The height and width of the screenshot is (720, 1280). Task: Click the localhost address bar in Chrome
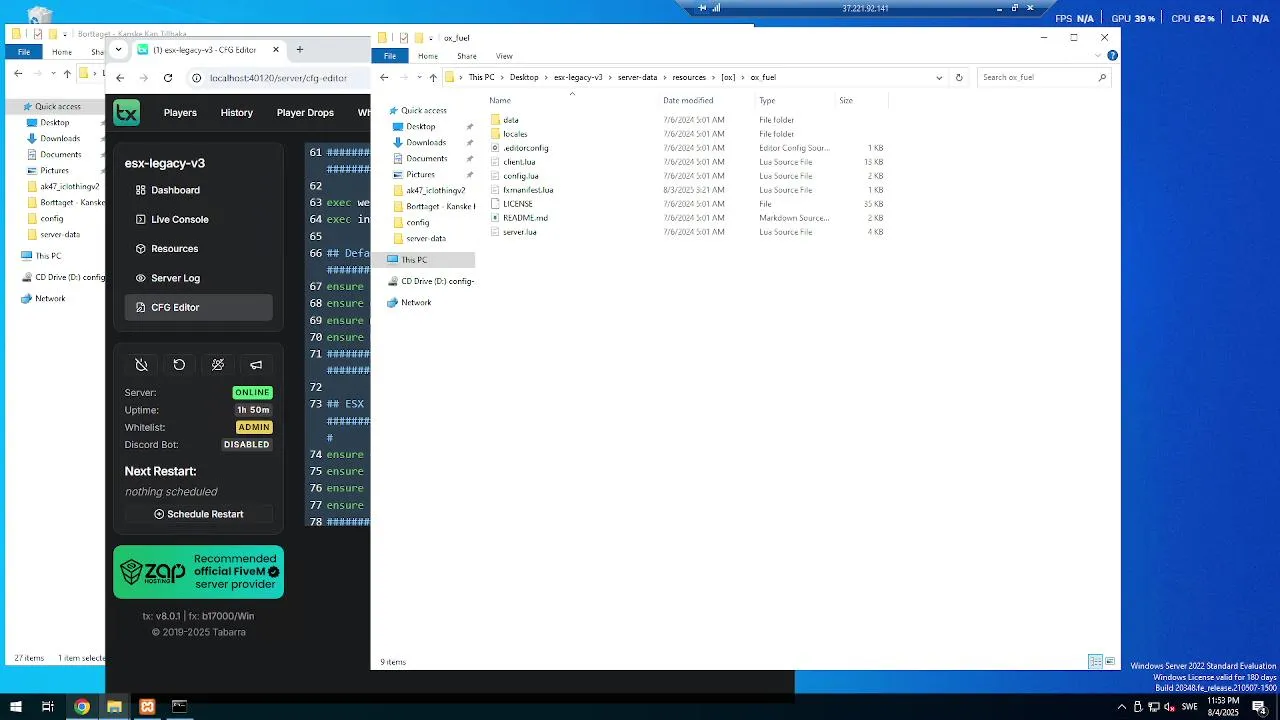pos(278,78)
